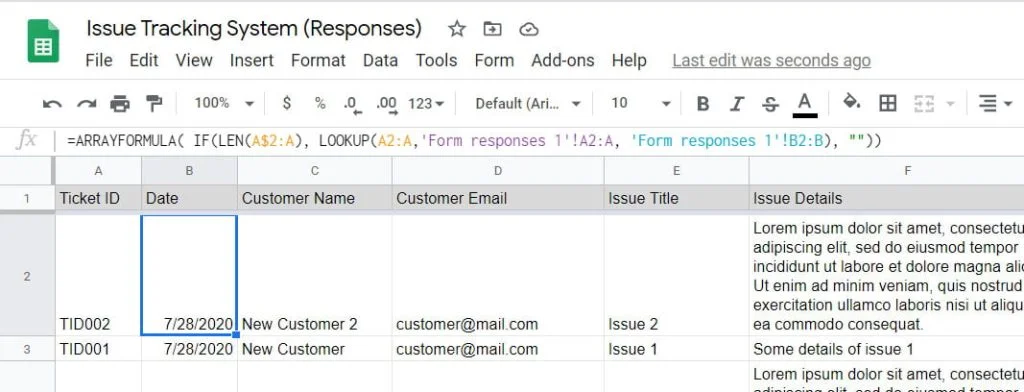Select cell containing TID001
Image resolution: width=1024 pixels, height=392 pixels.
coord(99,349)
